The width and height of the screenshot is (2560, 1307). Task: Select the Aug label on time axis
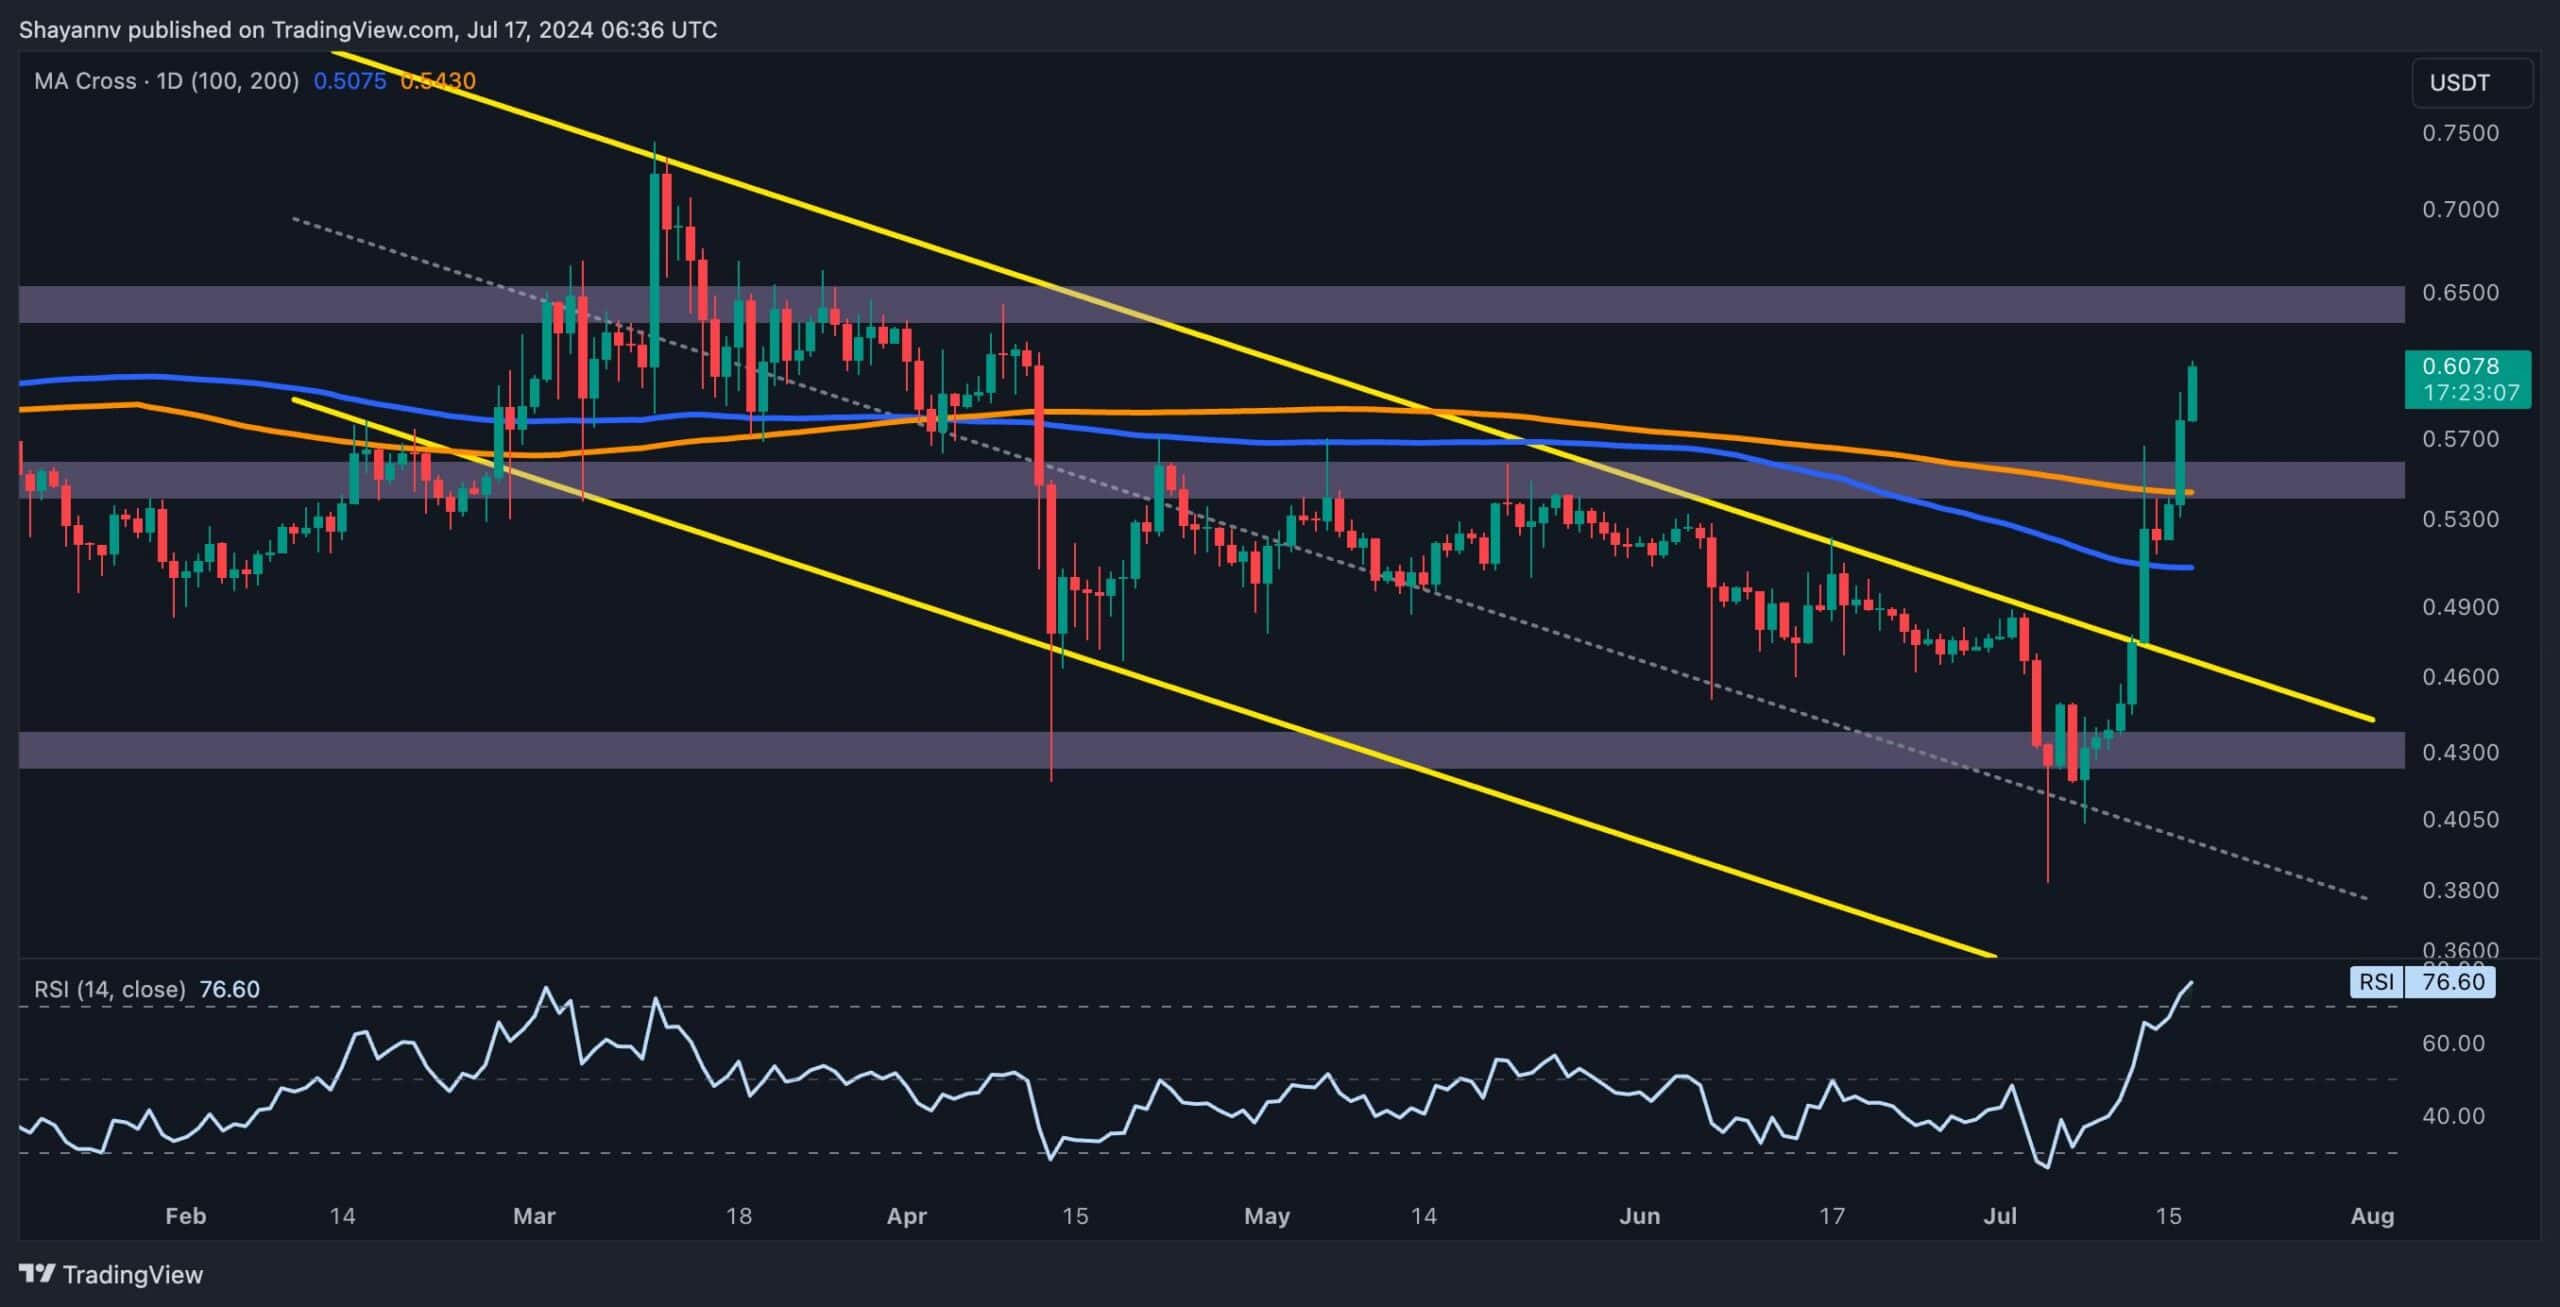point(2372,1216)
